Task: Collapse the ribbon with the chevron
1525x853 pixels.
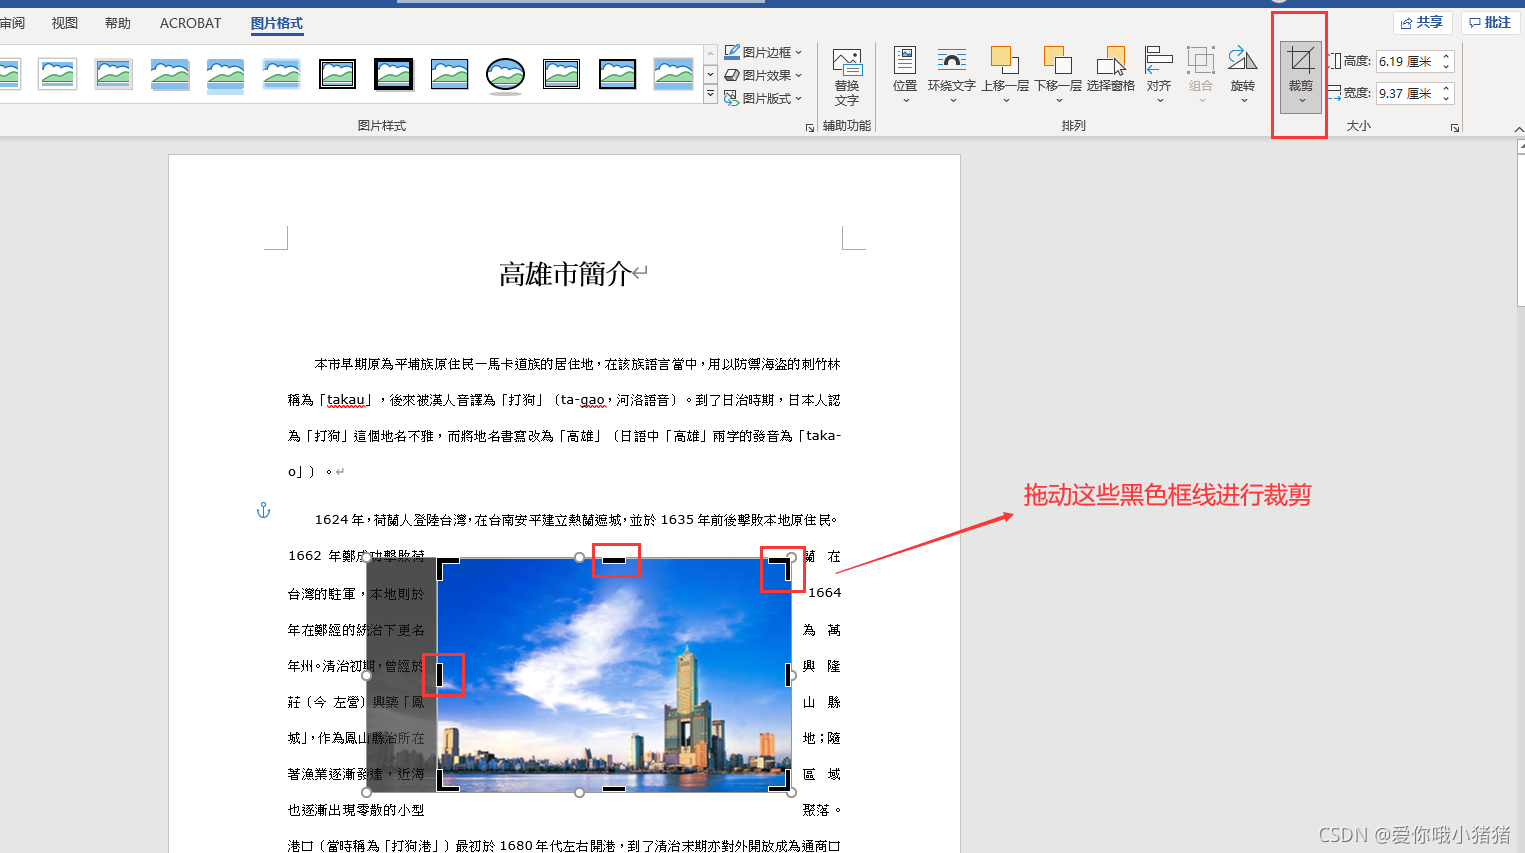Action: [1518, 129]
